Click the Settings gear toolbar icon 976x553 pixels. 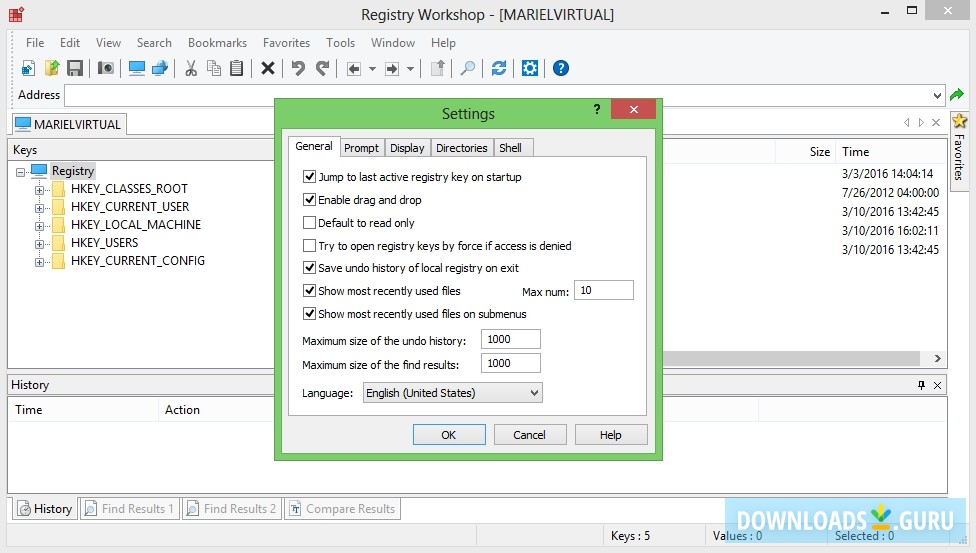point(530,68)
